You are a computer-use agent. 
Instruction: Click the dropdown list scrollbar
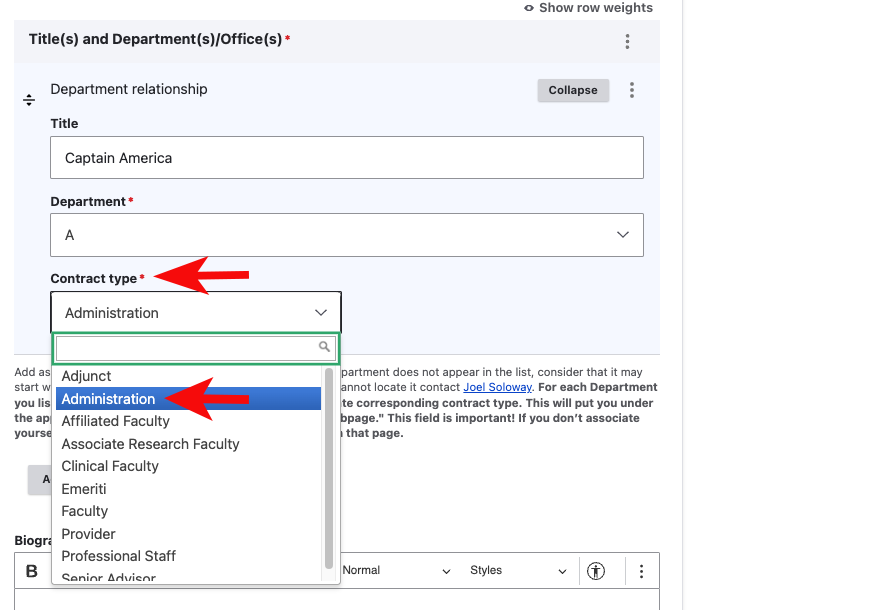pos(329,468)
